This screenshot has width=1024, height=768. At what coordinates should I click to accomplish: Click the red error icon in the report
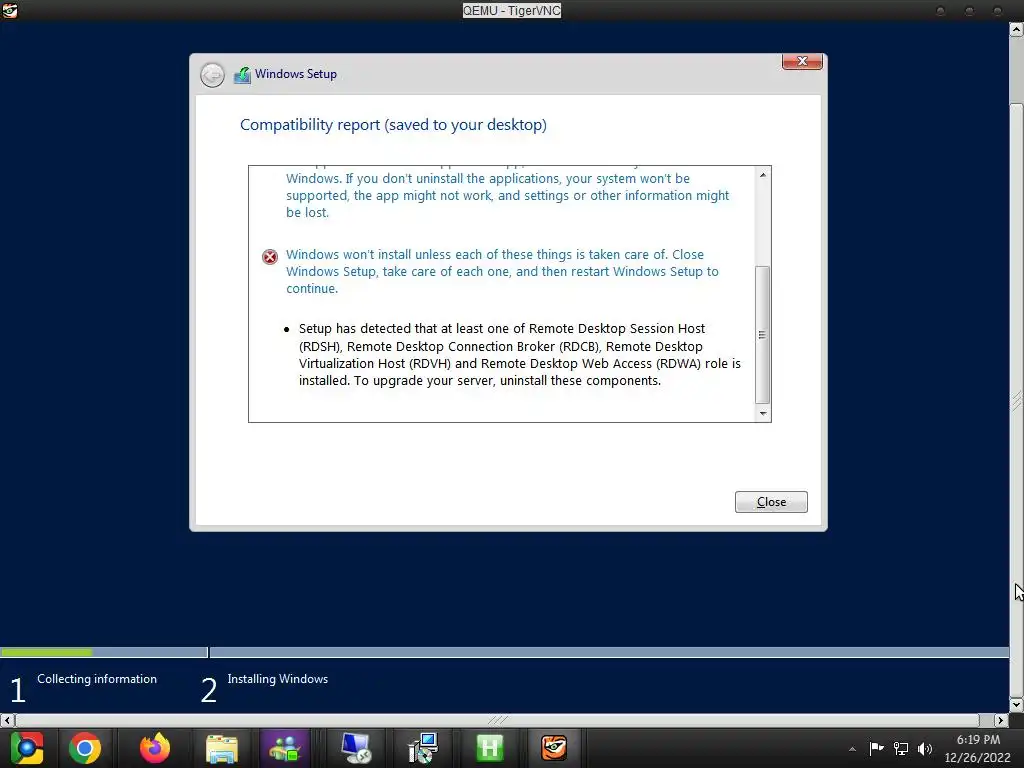point(270,257)
